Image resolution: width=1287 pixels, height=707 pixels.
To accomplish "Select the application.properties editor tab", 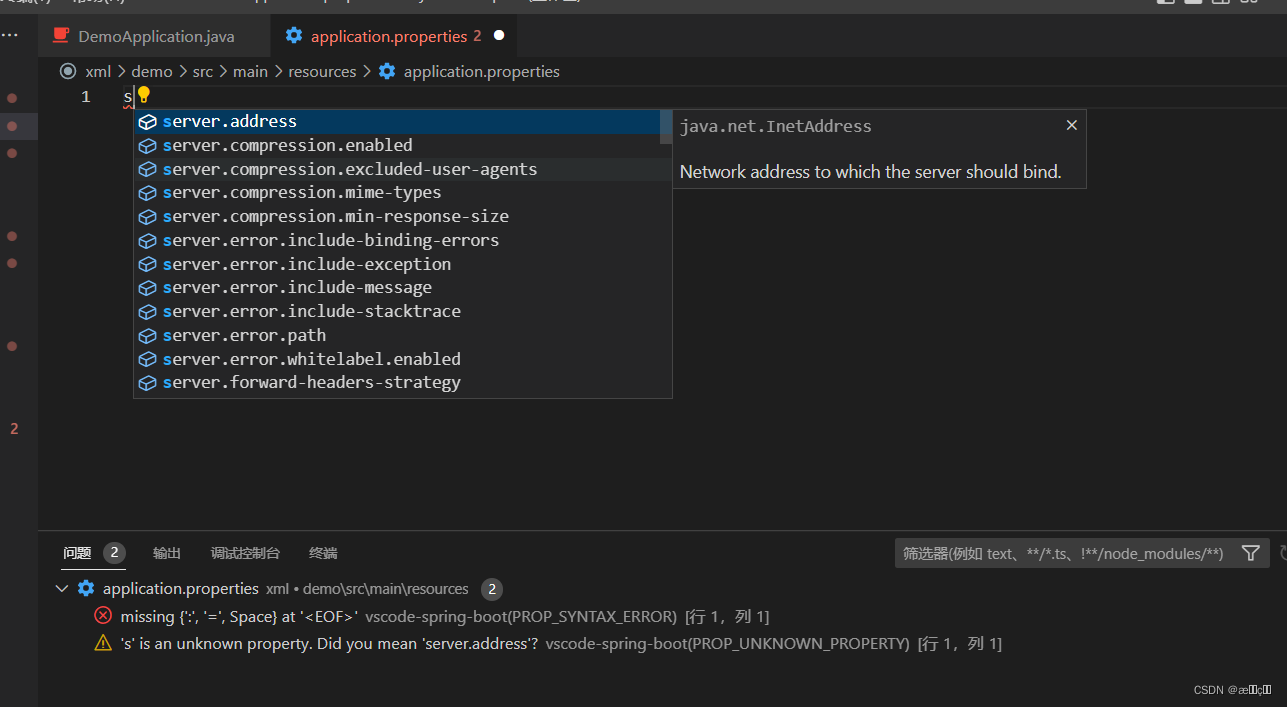I will tap(394, 36).
